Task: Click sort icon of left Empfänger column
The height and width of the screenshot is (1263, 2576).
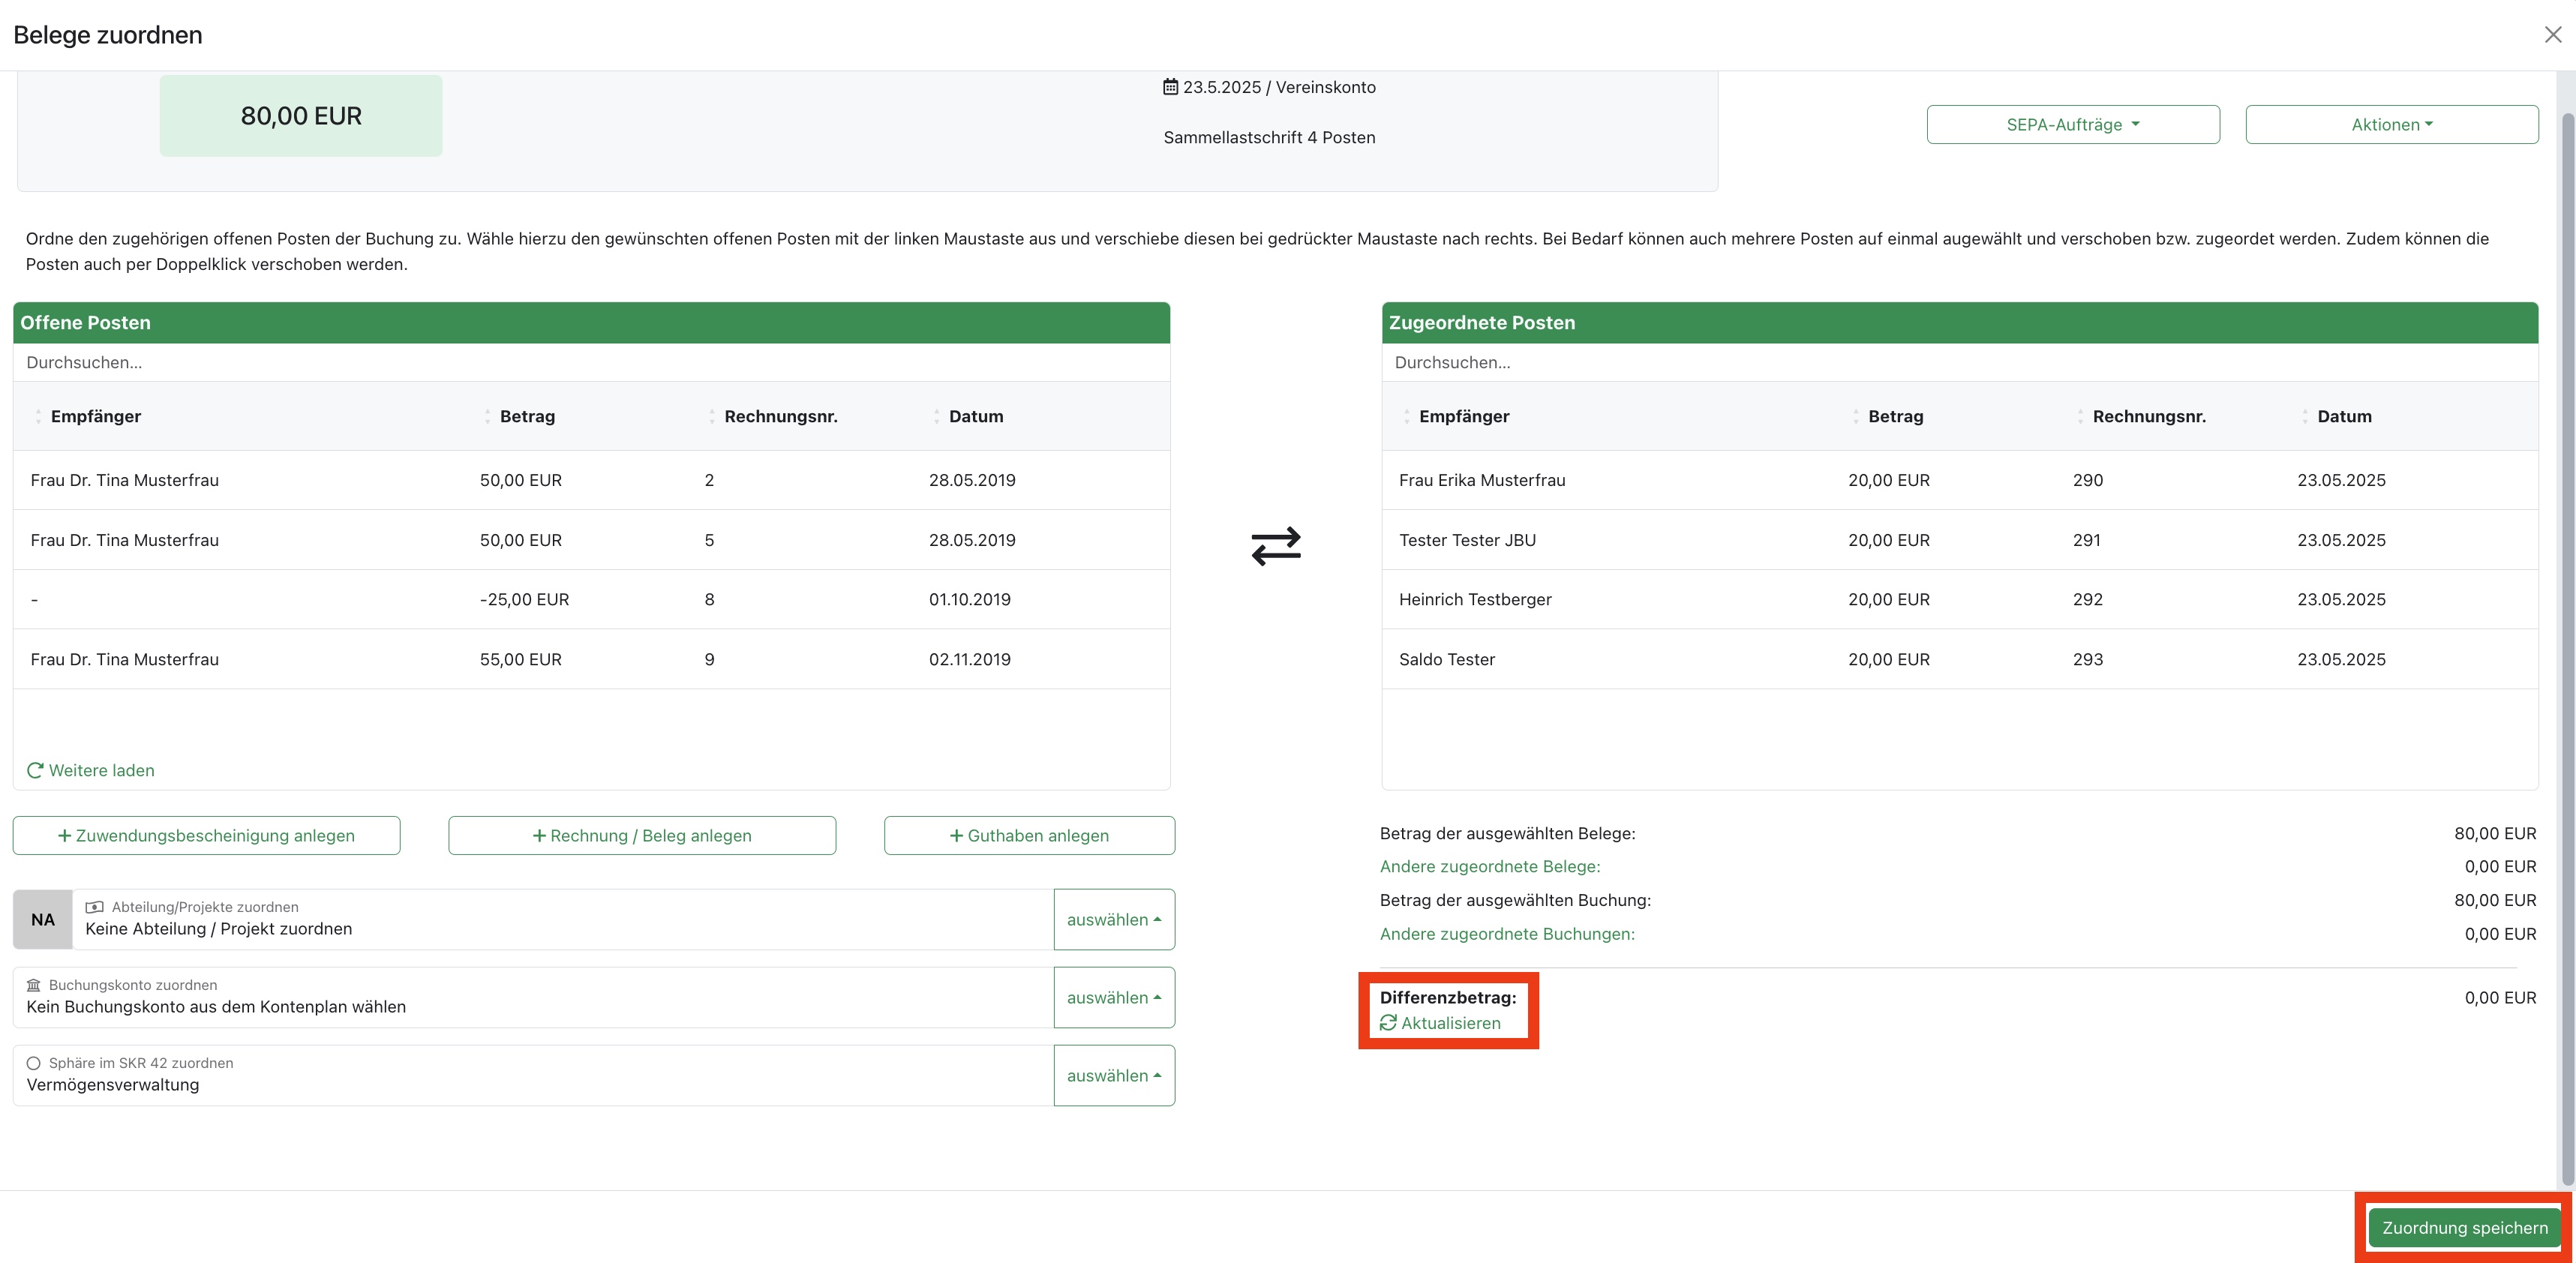Action: click(x=38, y=416)
